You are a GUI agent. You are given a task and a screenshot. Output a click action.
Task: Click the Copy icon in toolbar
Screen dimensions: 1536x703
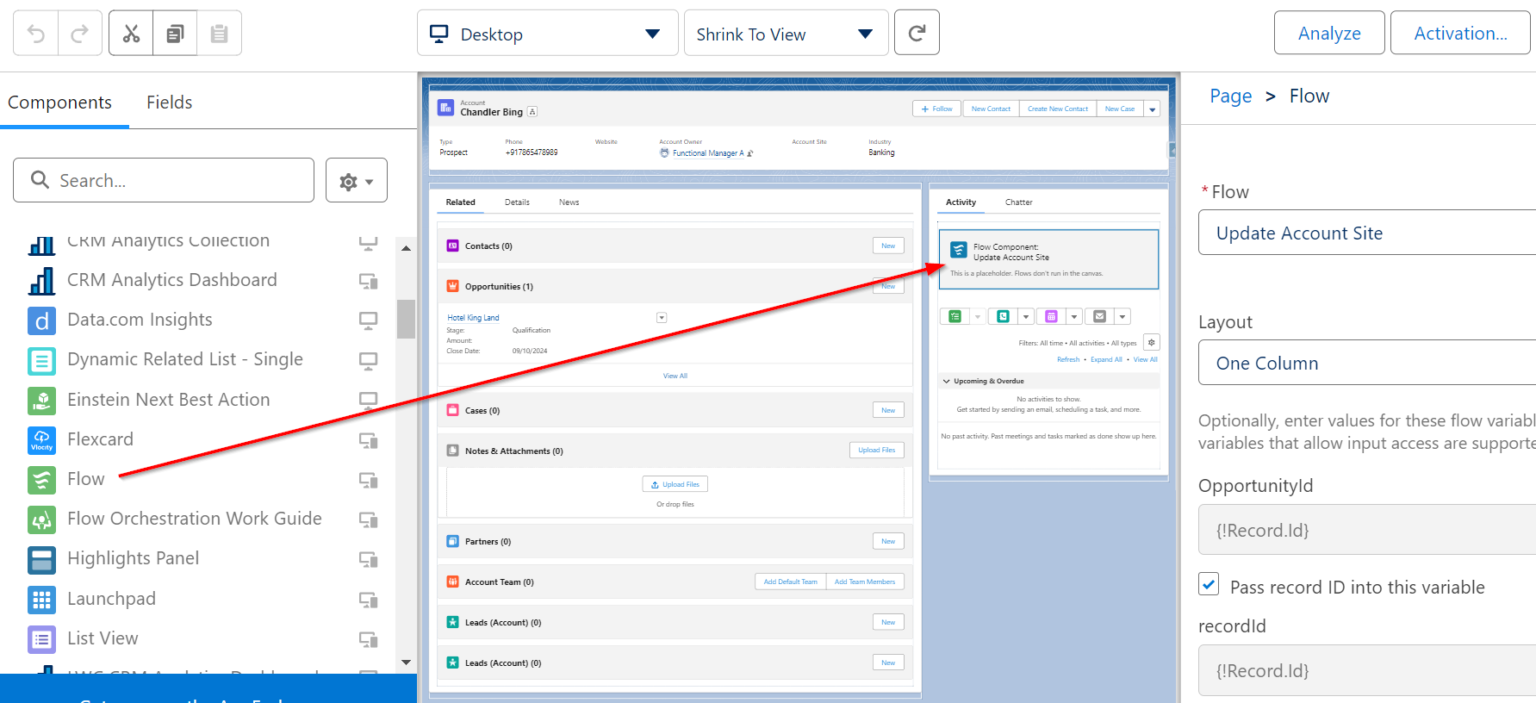pos(175,33)
